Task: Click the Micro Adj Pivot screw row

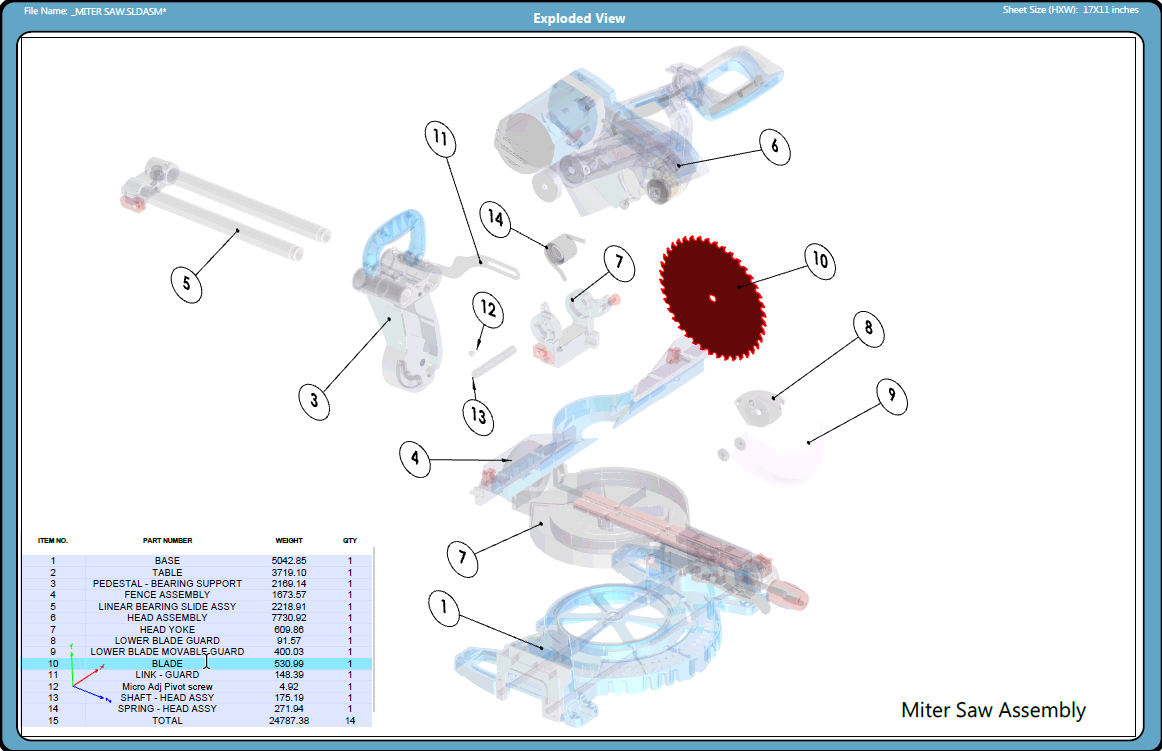Action: pyautogui.click(x=197, y=687)
